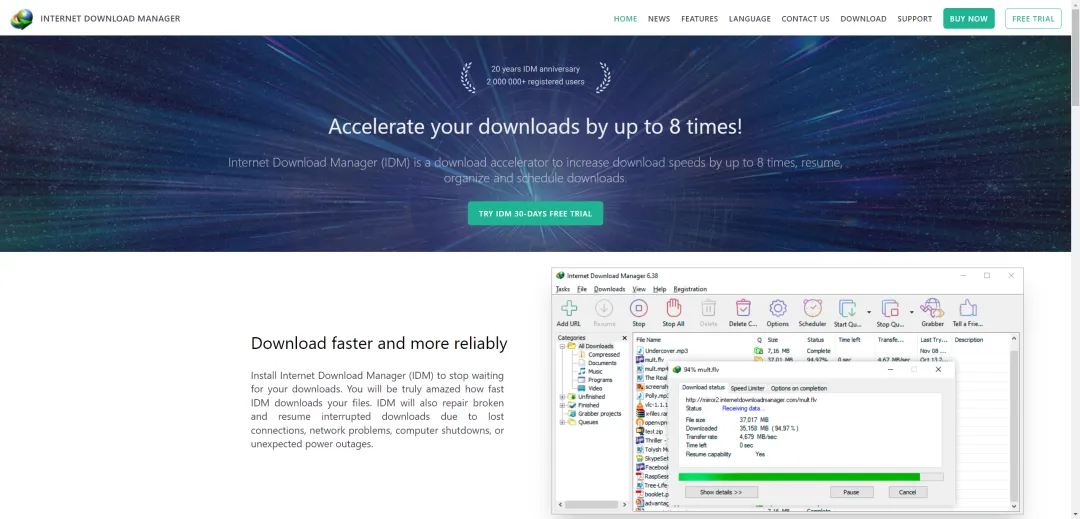Click the Add URL toolbar icon
The image size is (1080, 519).
point(568,309)
